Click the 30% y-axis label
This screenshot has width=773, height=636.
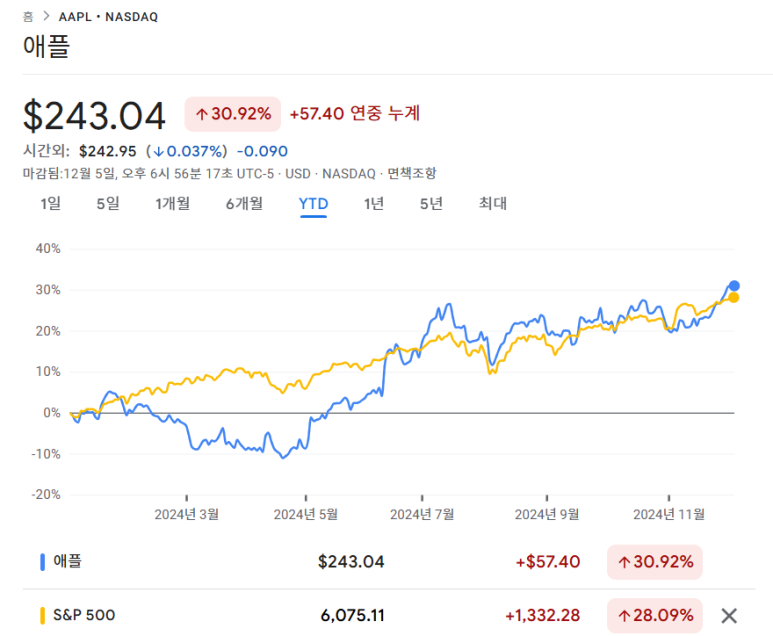click(48, 290)
